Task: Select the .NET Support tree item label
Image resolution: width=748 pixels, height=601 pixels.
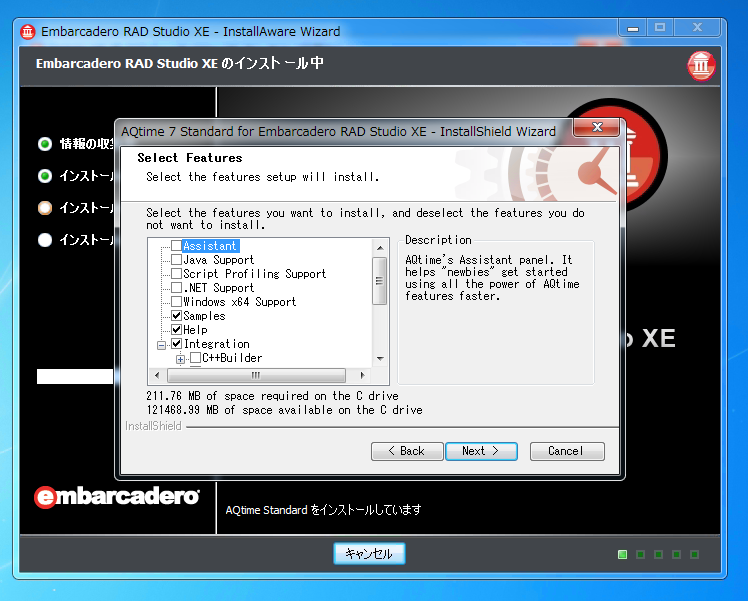Action: tap(218, 288)
